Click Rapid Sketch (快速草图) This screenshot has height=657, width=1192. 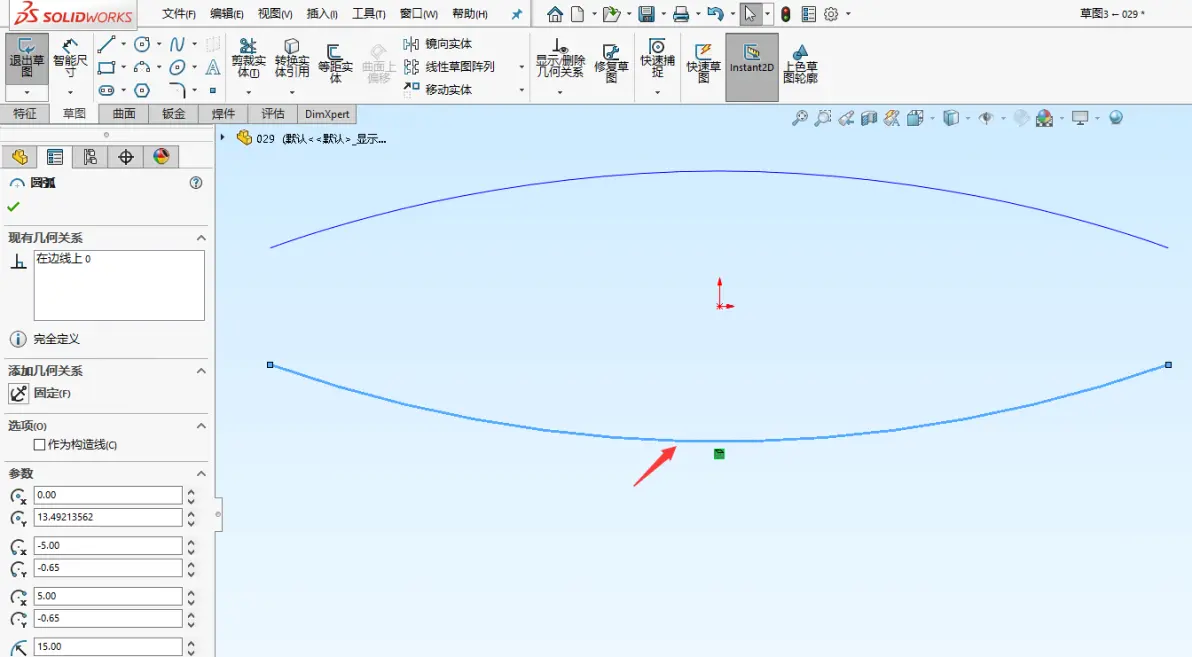703,61
